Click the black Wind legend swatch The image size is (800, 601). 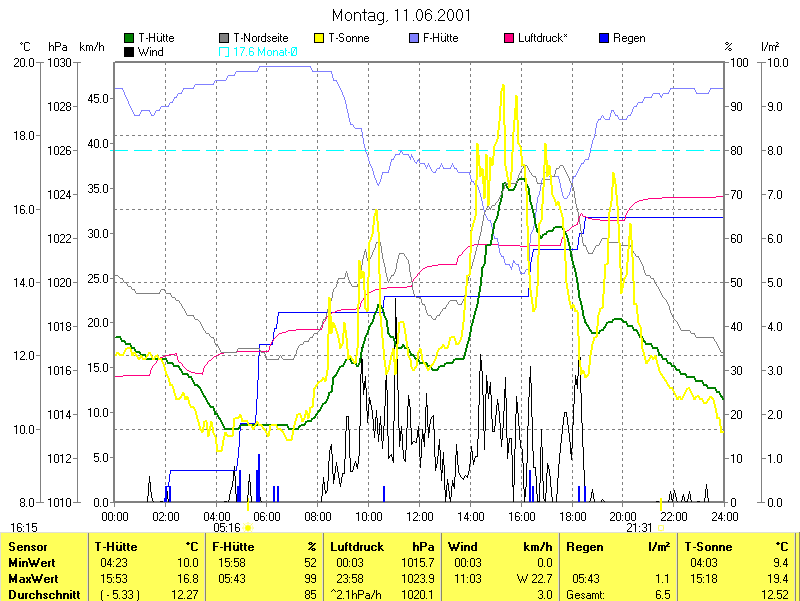point(129,51)
